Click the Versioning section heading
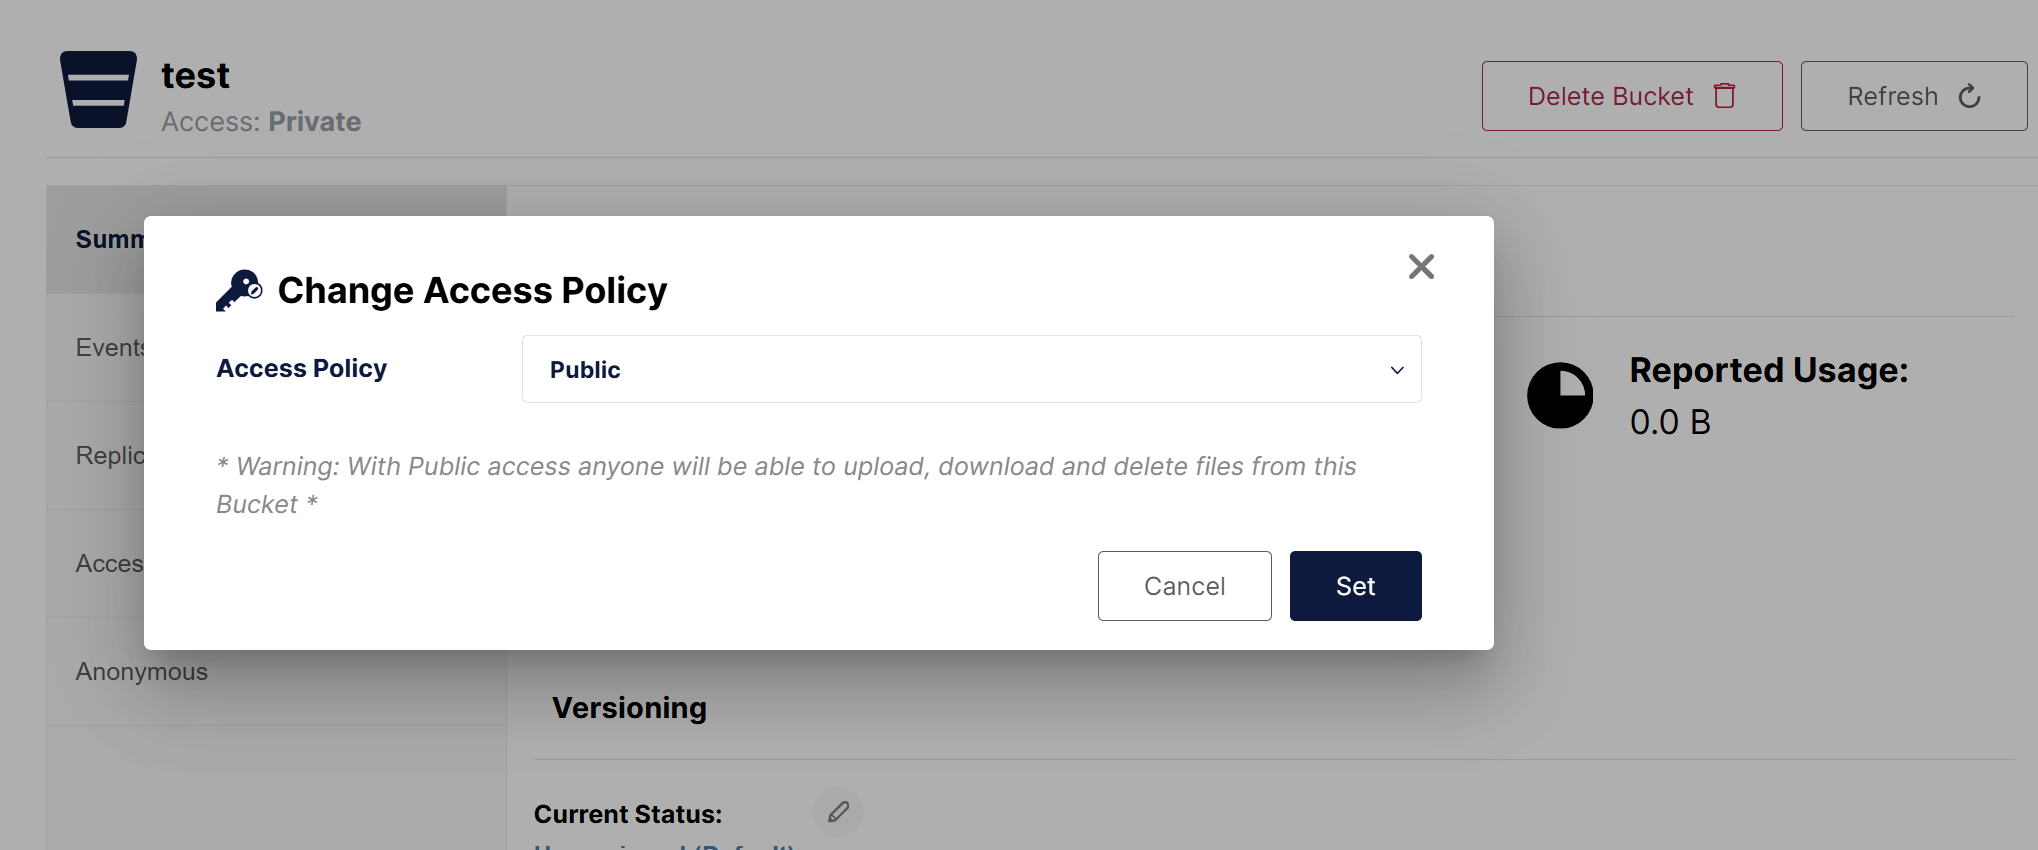The height and width of the screenshot is (850, 2038). [629, 708]
